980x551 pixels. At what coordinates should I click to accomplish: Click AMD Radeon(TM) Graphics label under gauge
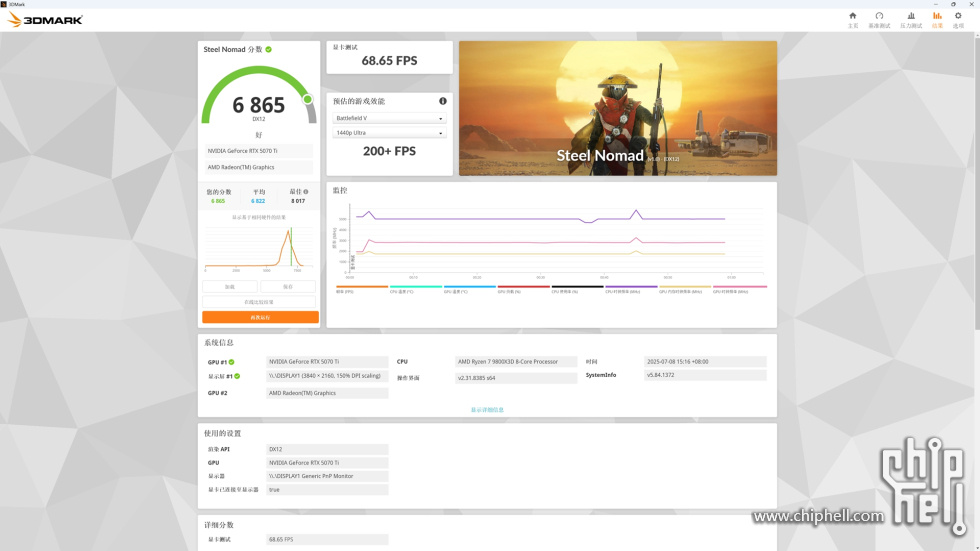tap(259, 167)
